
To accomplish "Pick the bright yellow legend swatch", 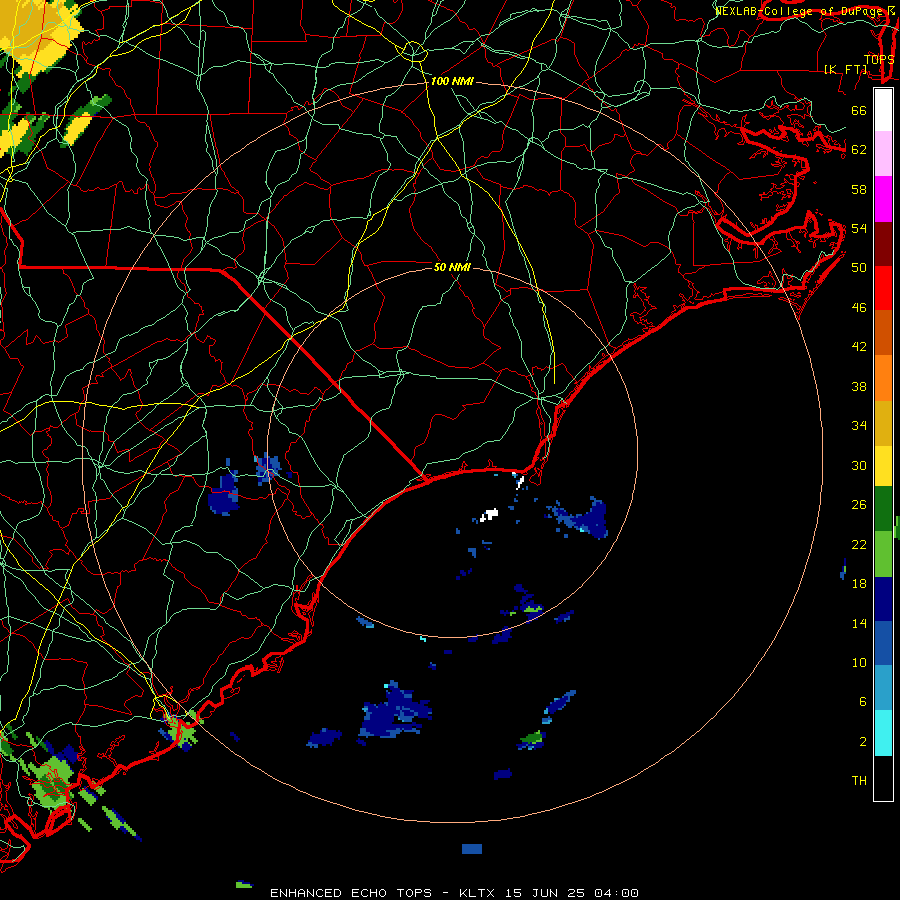I will click(x=883, y=467).
